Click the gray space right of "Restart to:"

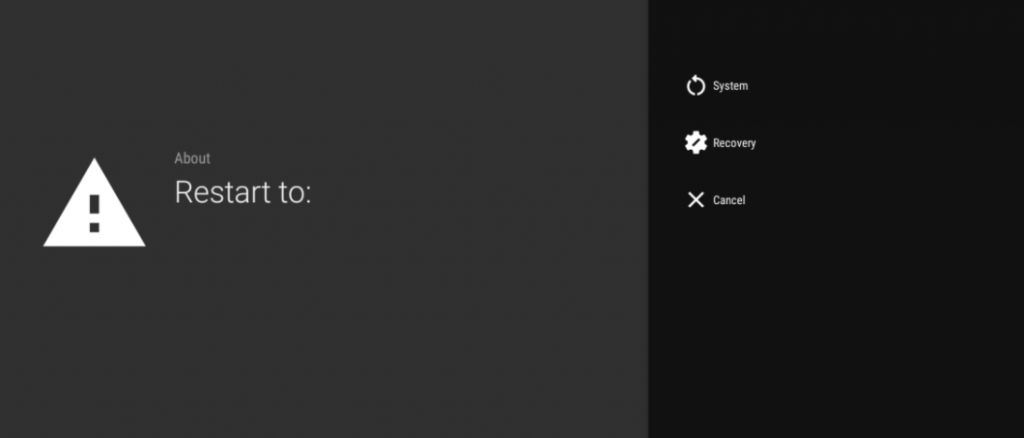pyautogui.click(x=477, y=192)
